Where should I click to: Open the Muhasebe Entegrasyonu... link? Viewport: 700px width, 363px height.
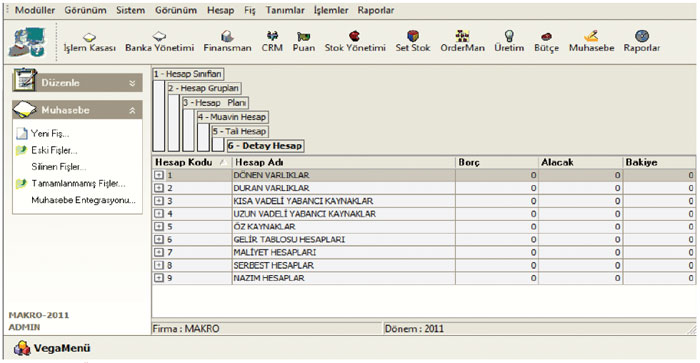[83, 200]
